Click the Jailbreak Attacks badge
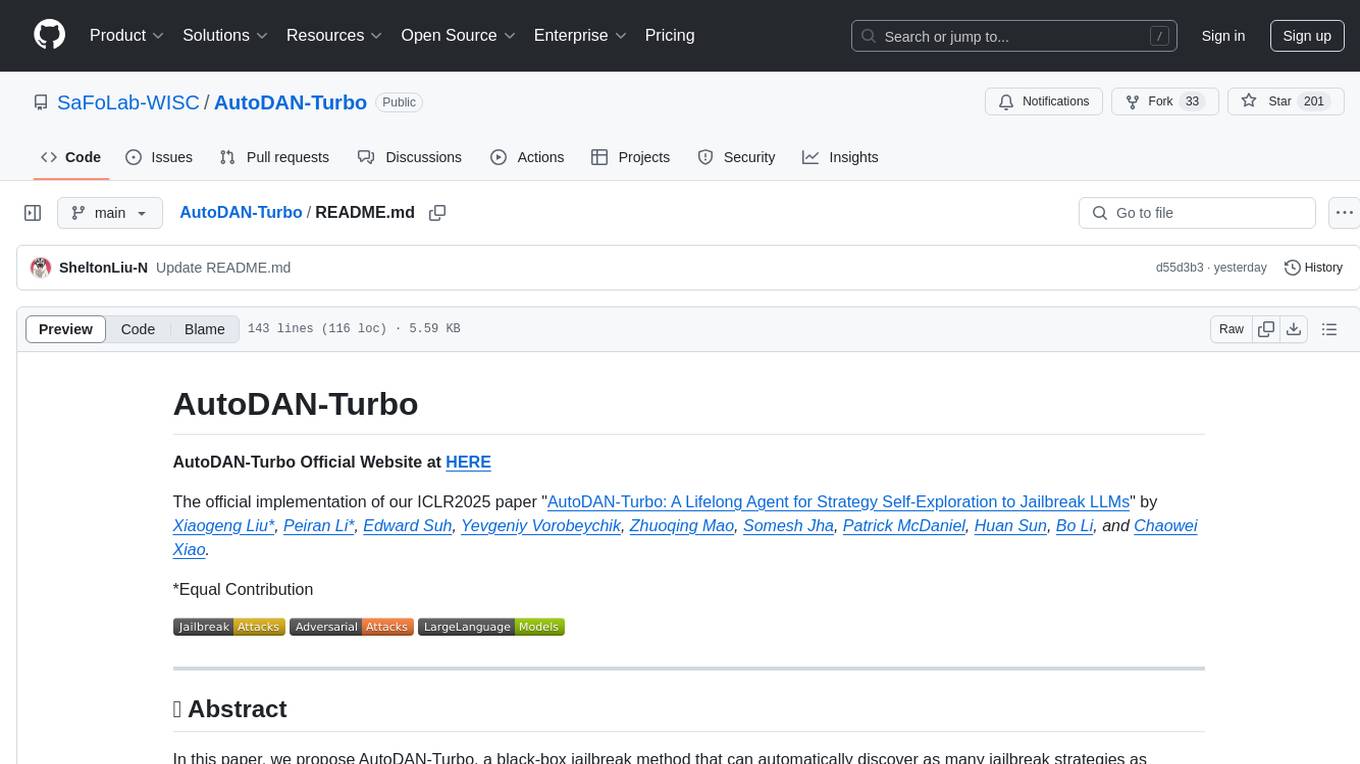The image size is (1360, 764). coord(229,627)
